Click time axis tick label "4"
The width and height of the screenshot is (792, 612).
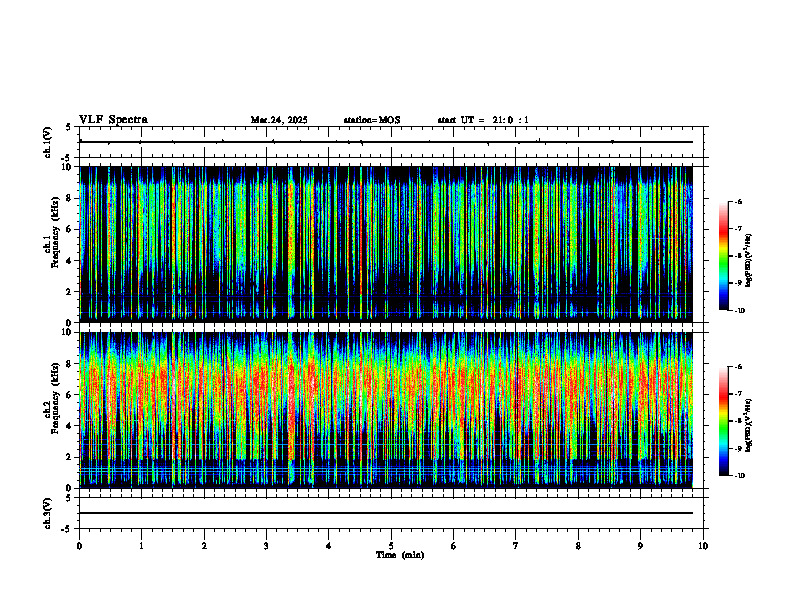pos(329,546)
